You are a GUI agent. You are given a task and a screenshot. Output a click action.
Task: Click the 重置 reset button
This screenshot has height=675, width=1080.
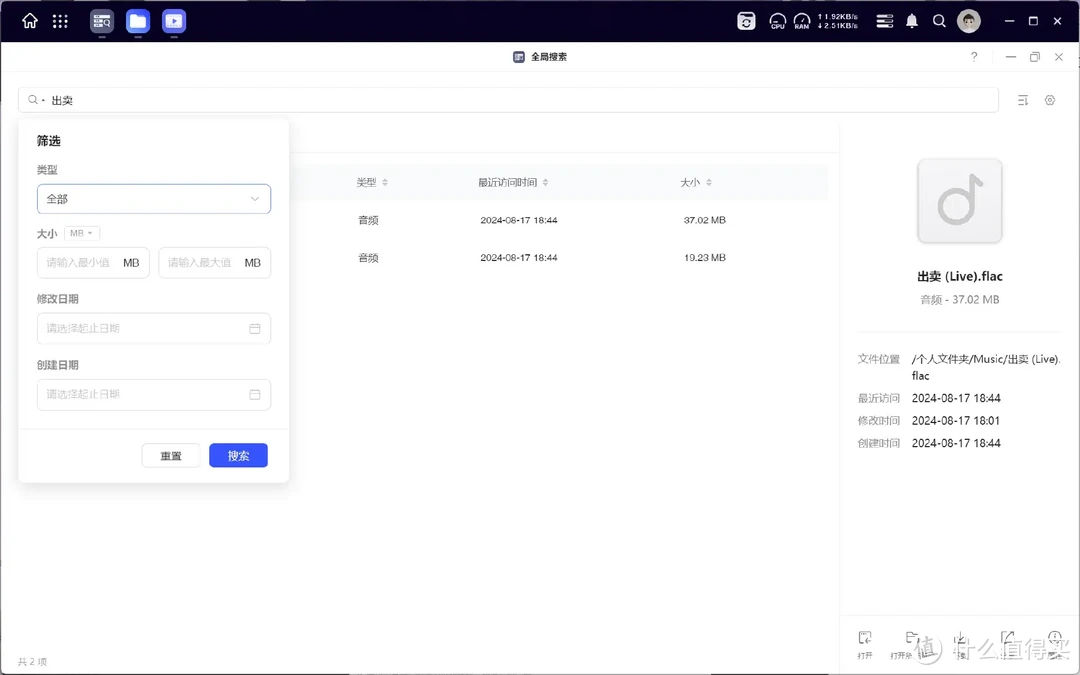click(171, 455)
